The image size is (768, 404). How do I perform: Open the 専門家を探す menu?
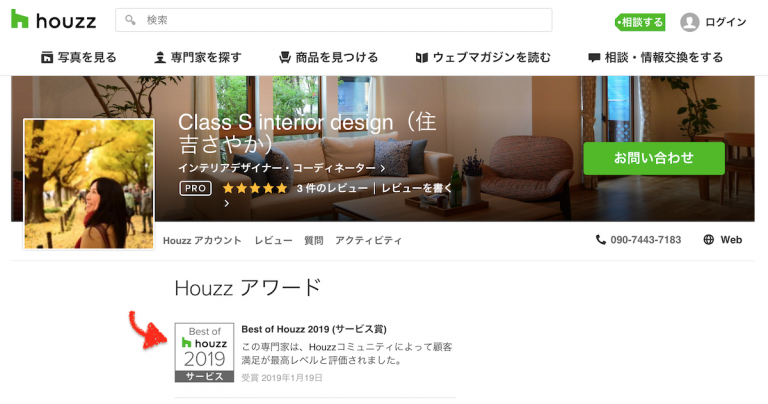coord(198,57)
